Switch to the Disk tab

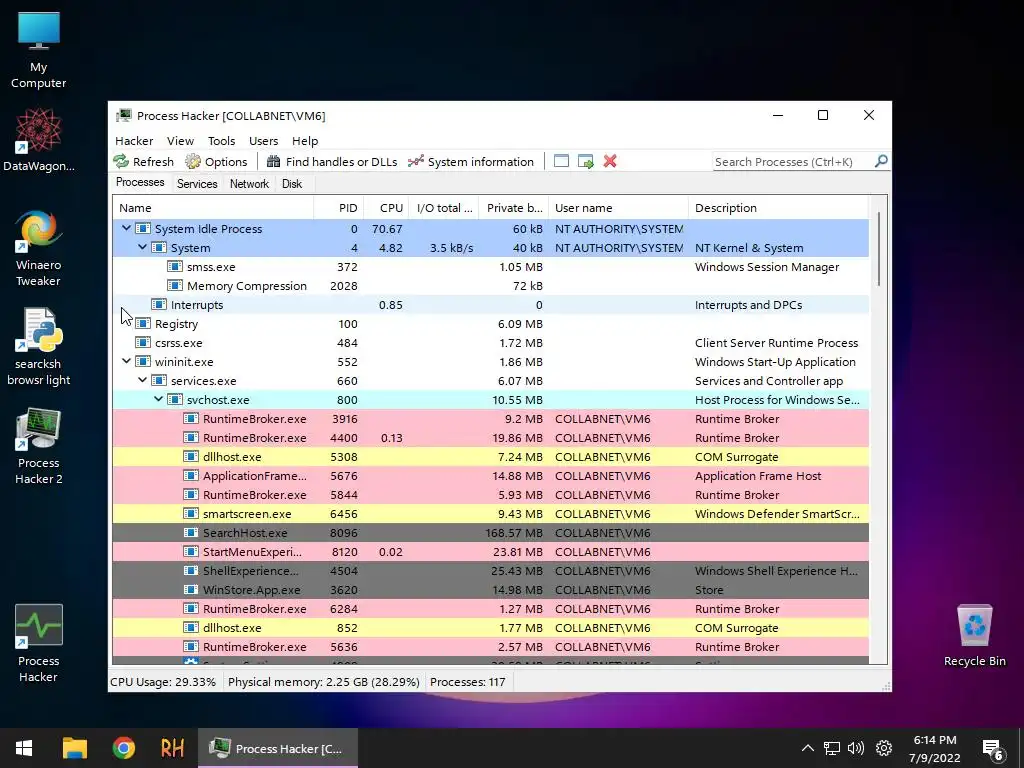(292, 184)
